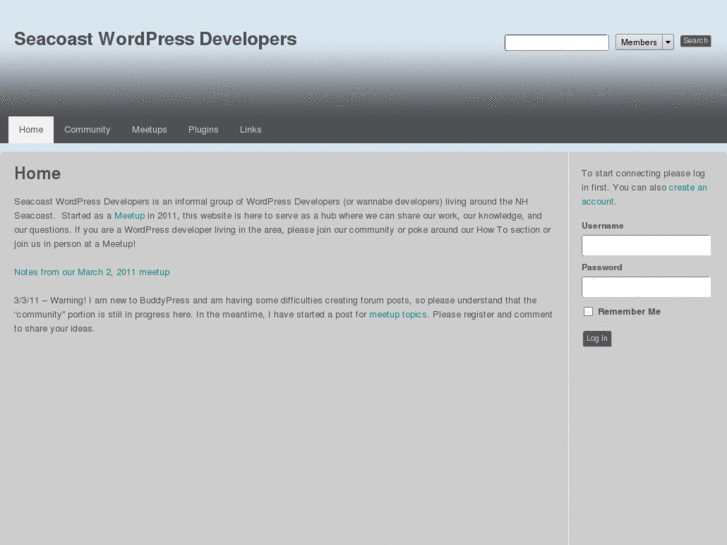The image size is (727, 545).
Task: Click the Remember Me label text
Action: point(629,312)
